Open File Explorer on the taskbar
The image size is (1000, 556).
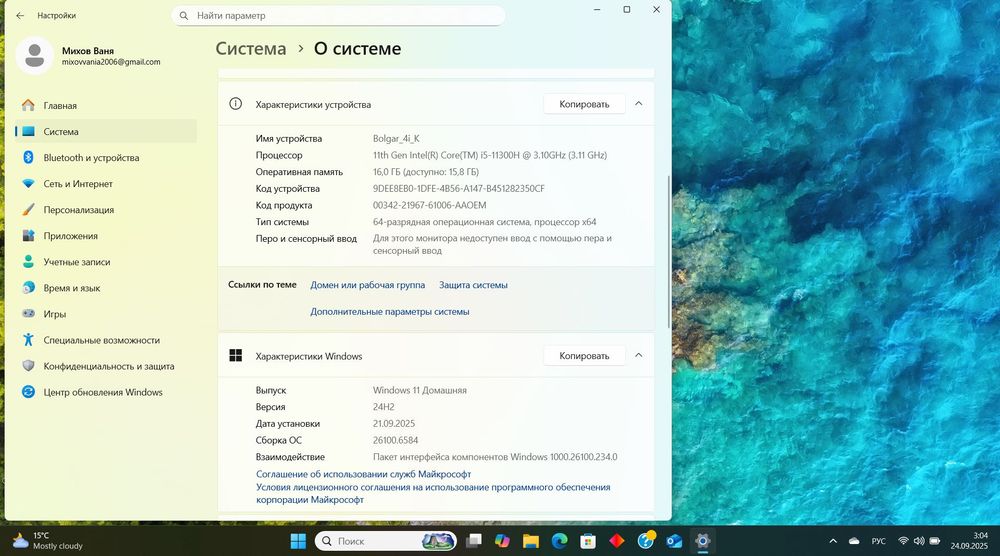[531, 541]
